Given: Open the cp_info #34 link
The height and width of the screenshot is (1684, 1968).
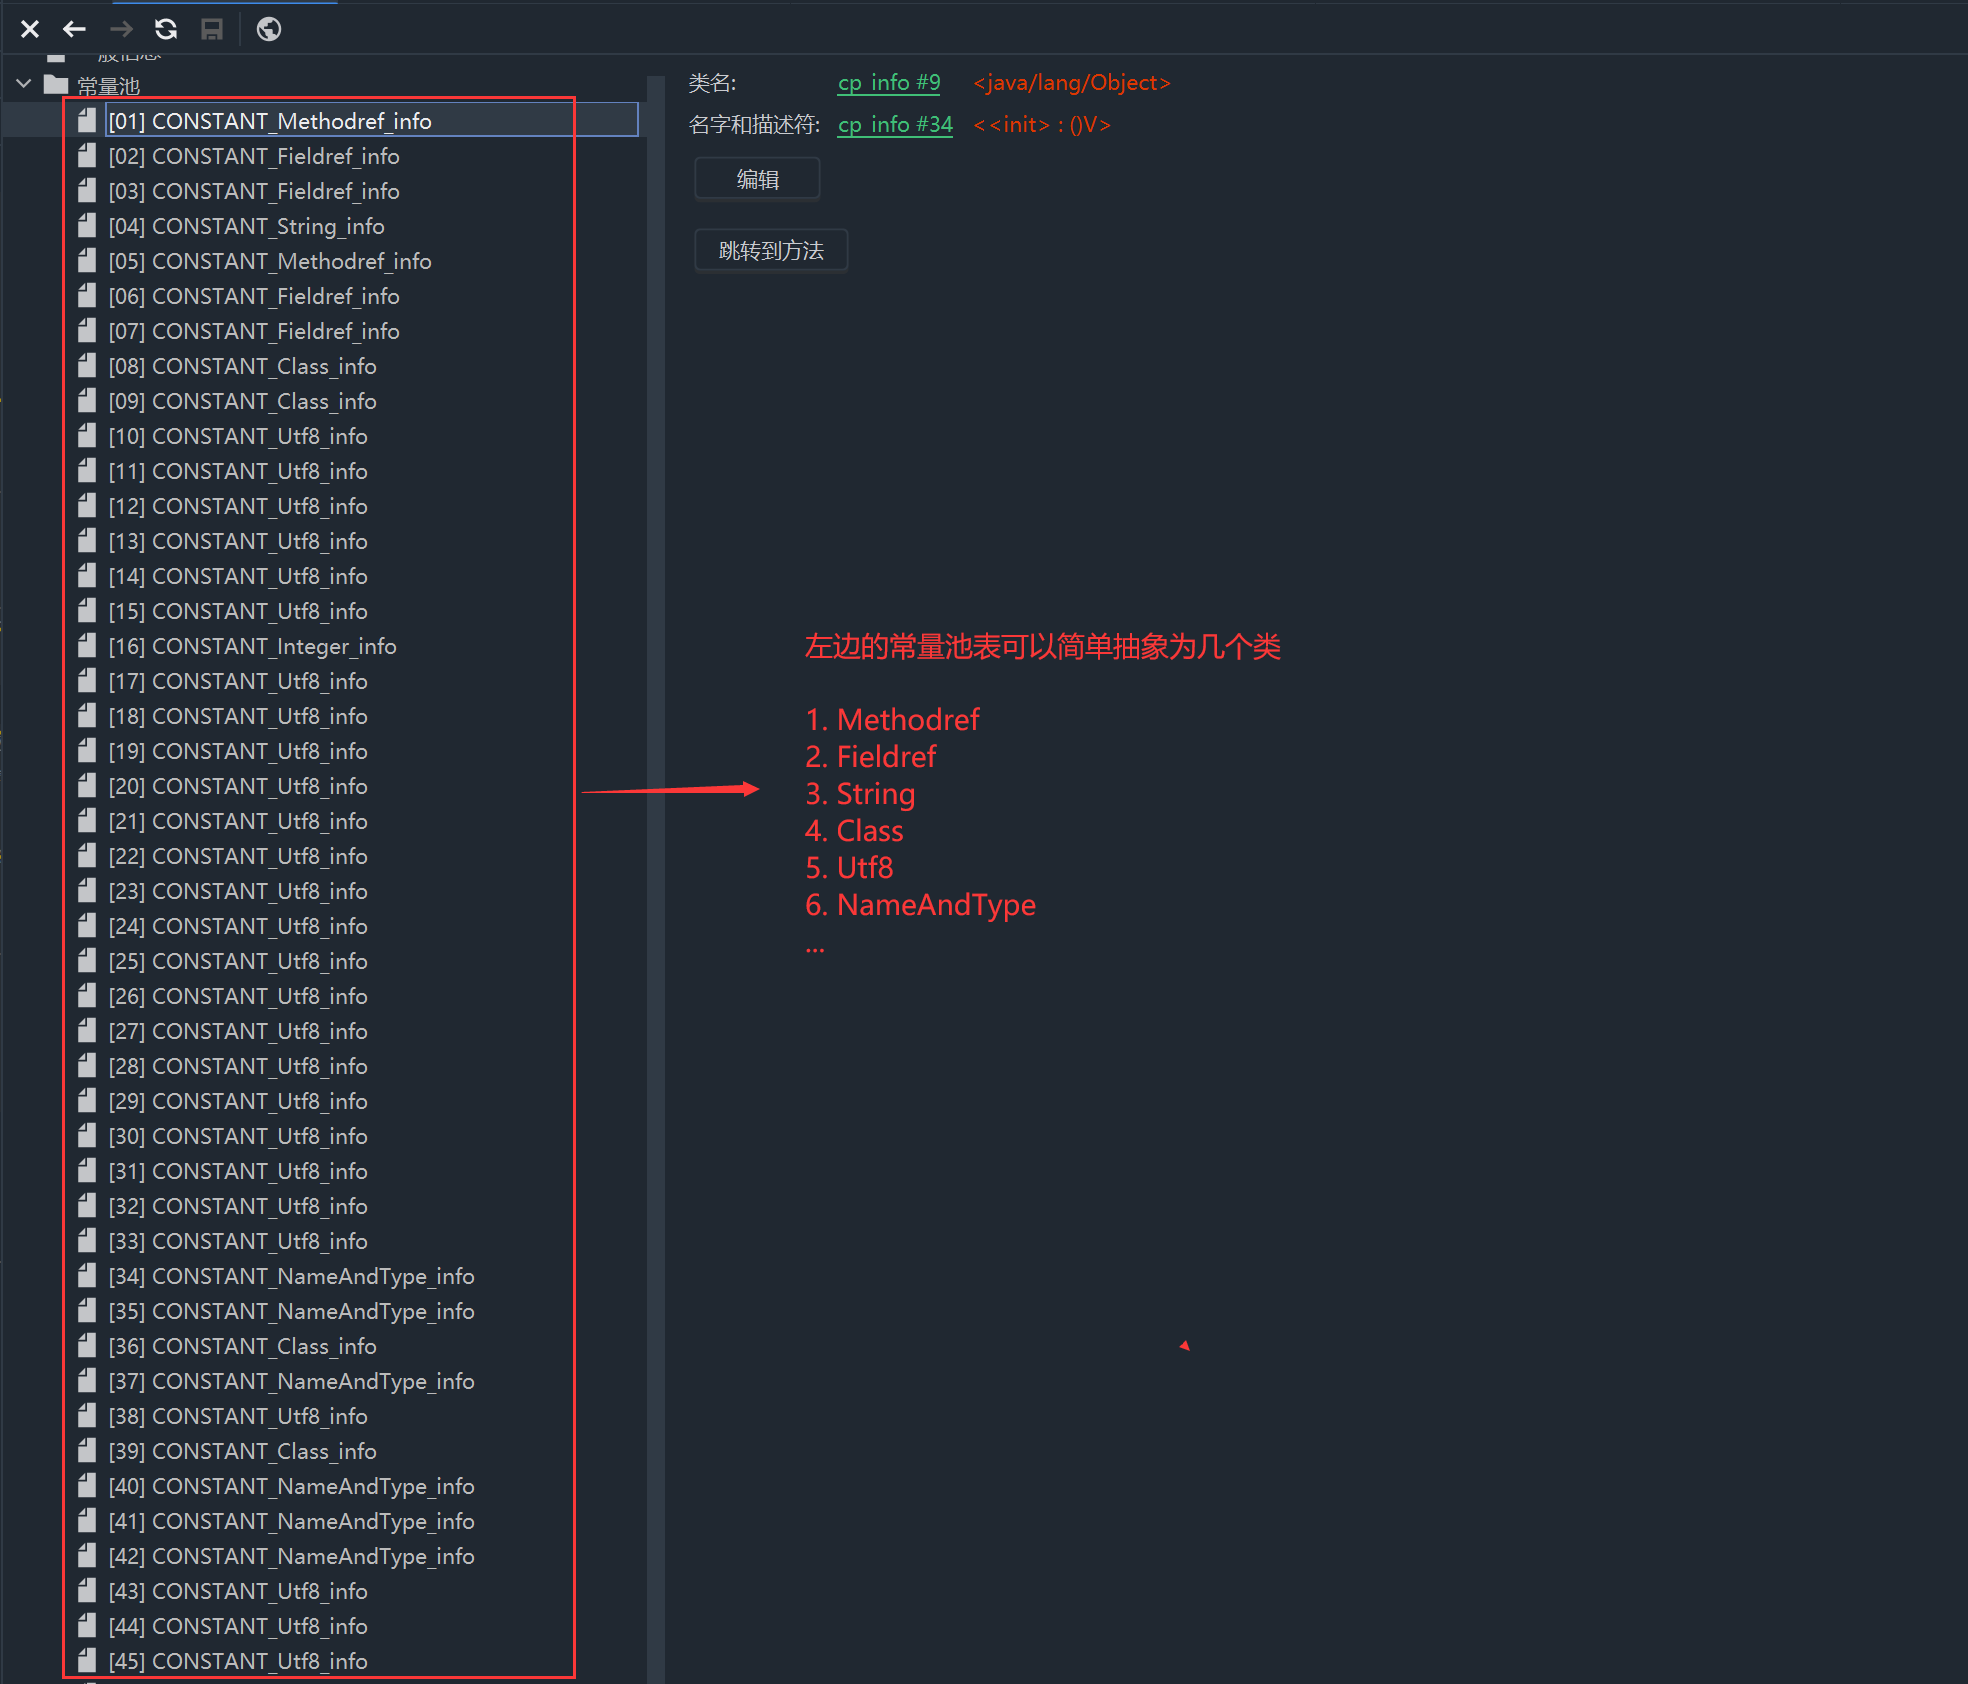Looking at the screenshot, I should point(894,125).
